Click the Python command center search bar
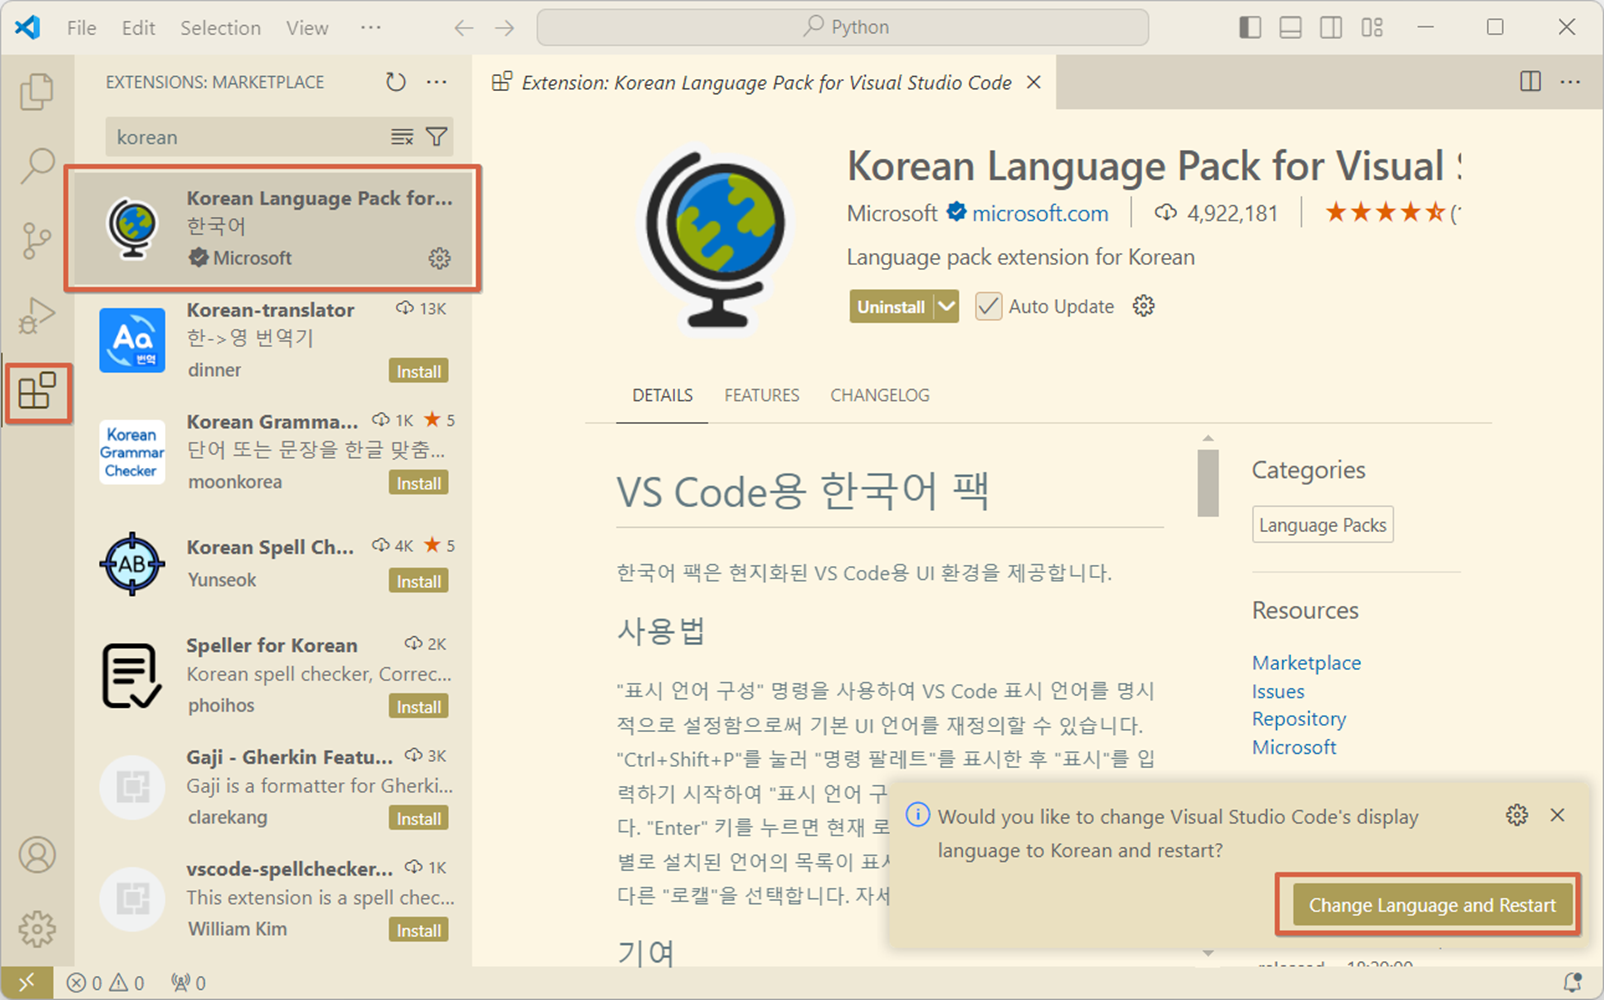Screen dimensions: 1604x1000 843,27
